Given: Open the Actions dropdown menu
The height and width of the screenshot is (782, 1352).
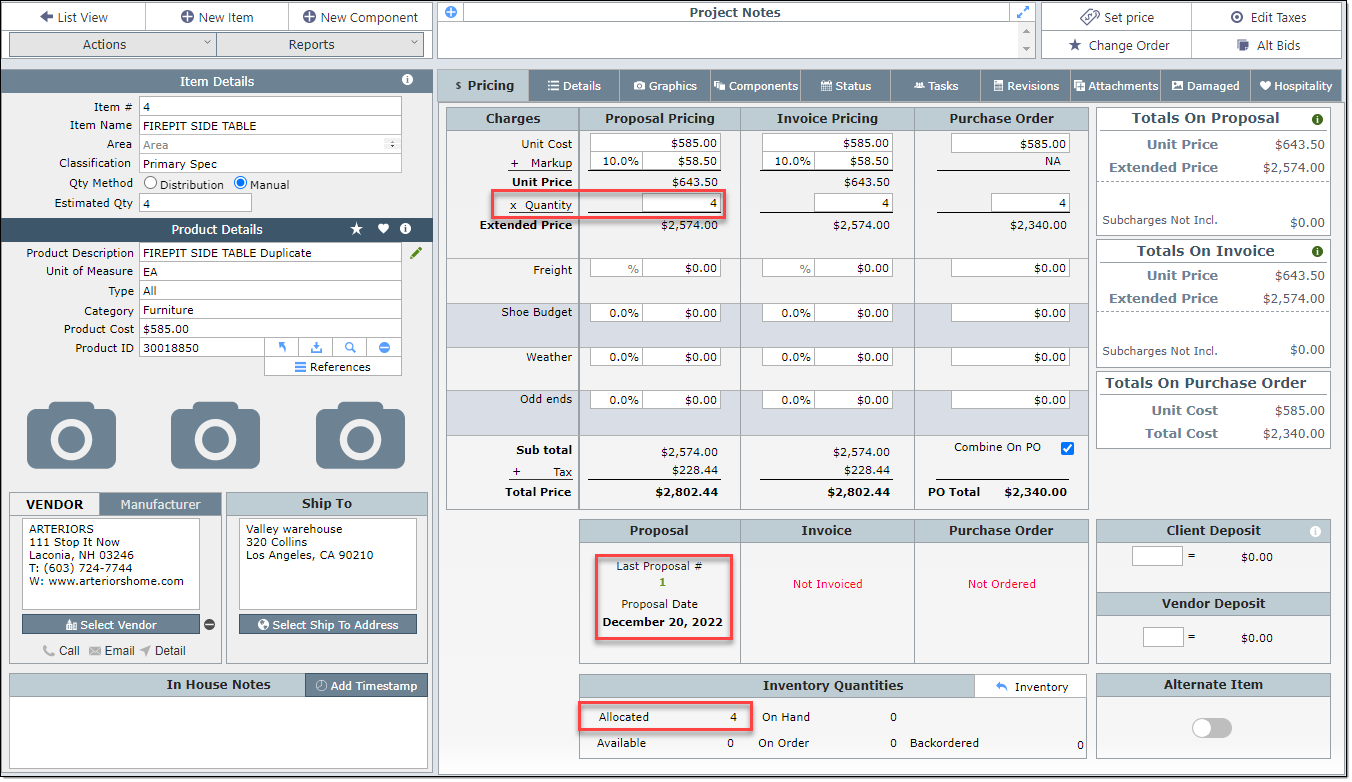Looking at the screenshot, I should [x=113, y=44].
